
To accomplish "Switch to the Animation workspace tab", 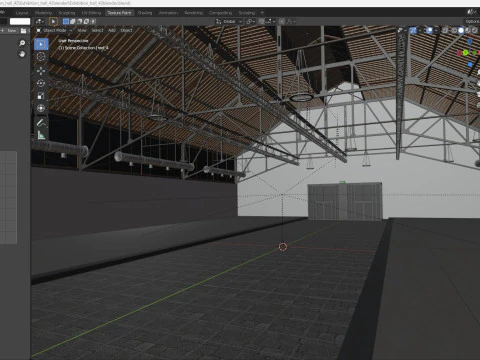I will (168, 13).
